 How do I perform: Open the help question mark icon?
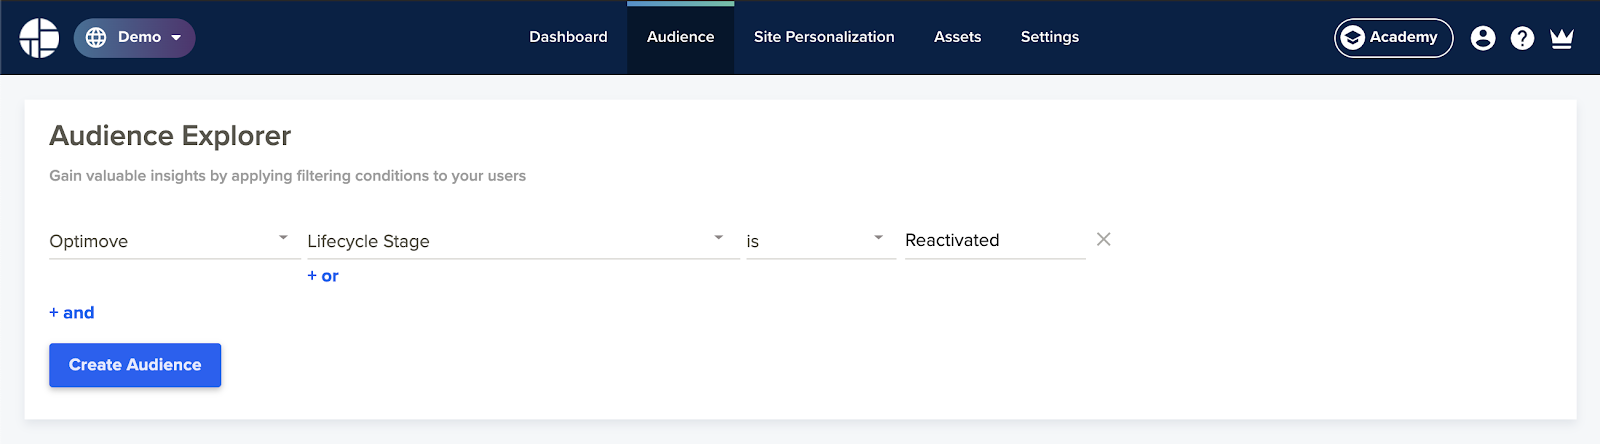pyautogui.click(x=1522, y=38)
